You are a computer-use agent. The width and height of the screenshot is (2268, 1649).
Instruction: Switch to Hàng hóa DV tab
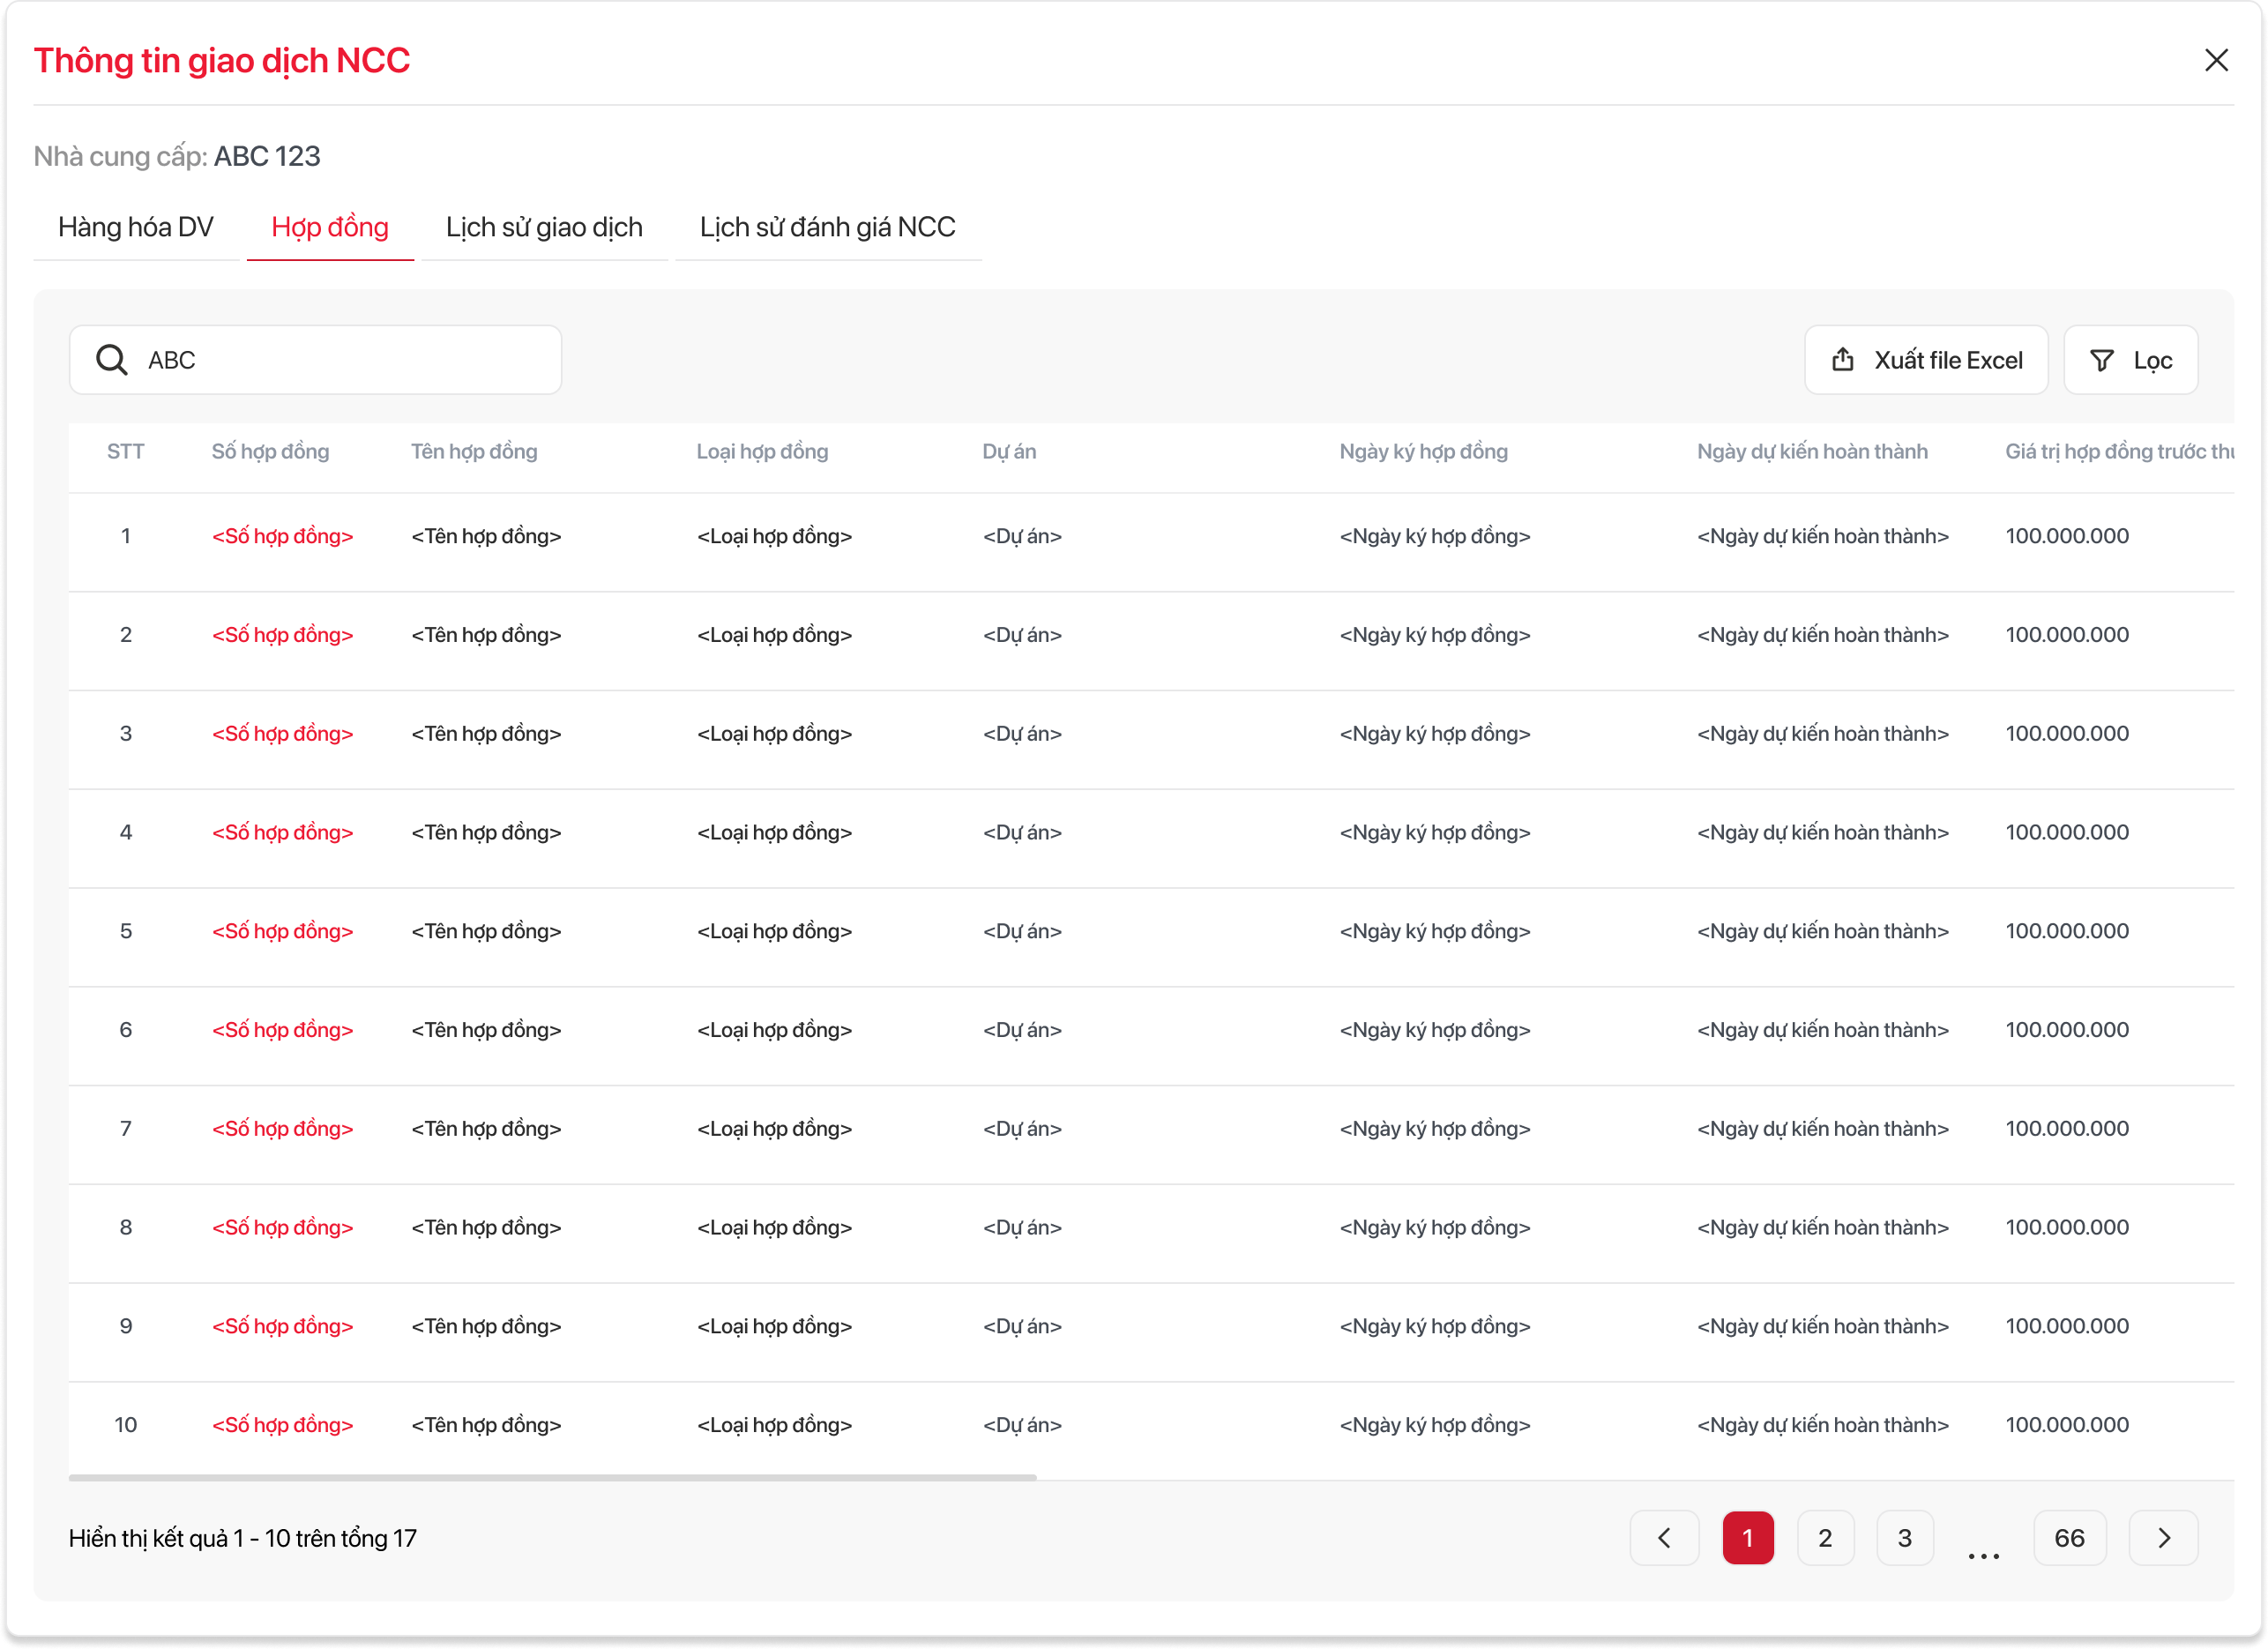pos(136,227)
